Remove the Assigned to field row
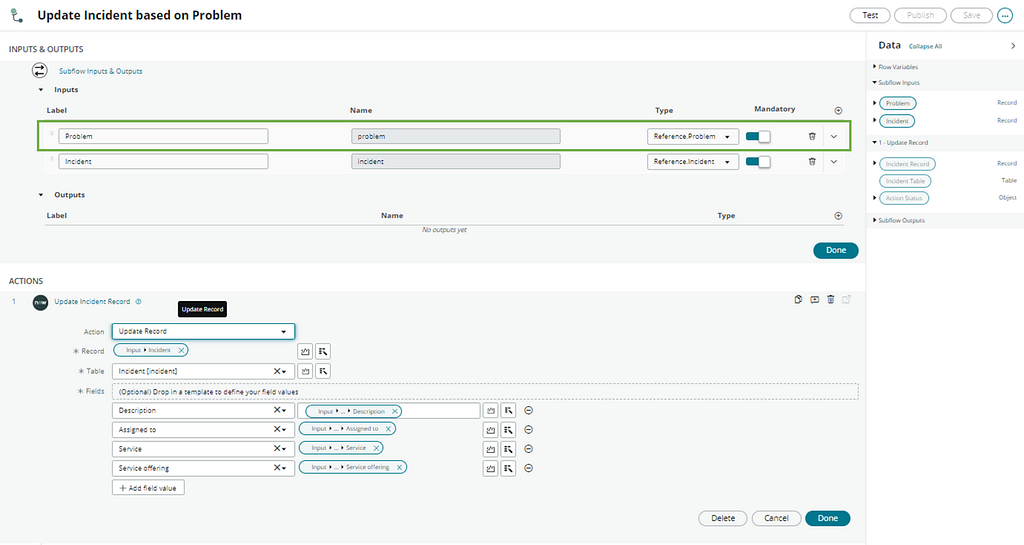 529,429
